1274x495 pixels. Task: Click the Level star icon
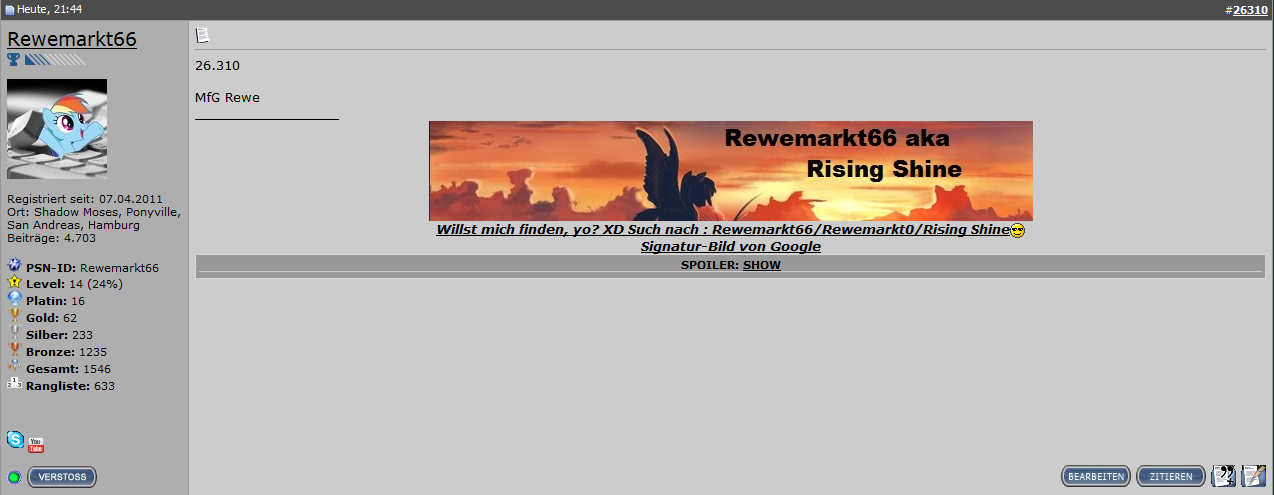(x=14, y=283)
